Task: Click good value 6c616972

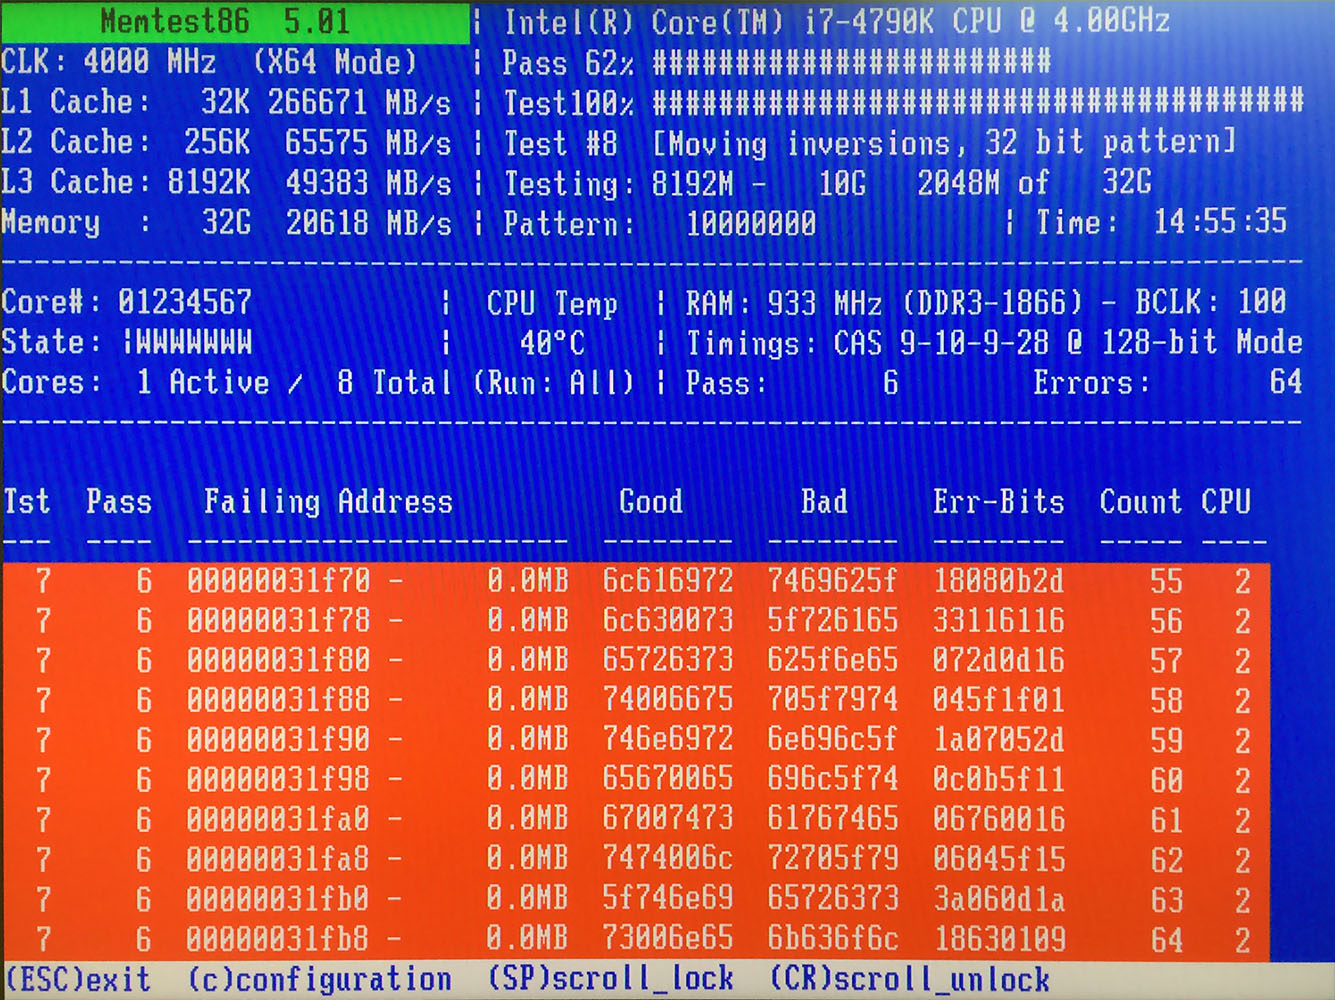Action: [x=668, y=580]
